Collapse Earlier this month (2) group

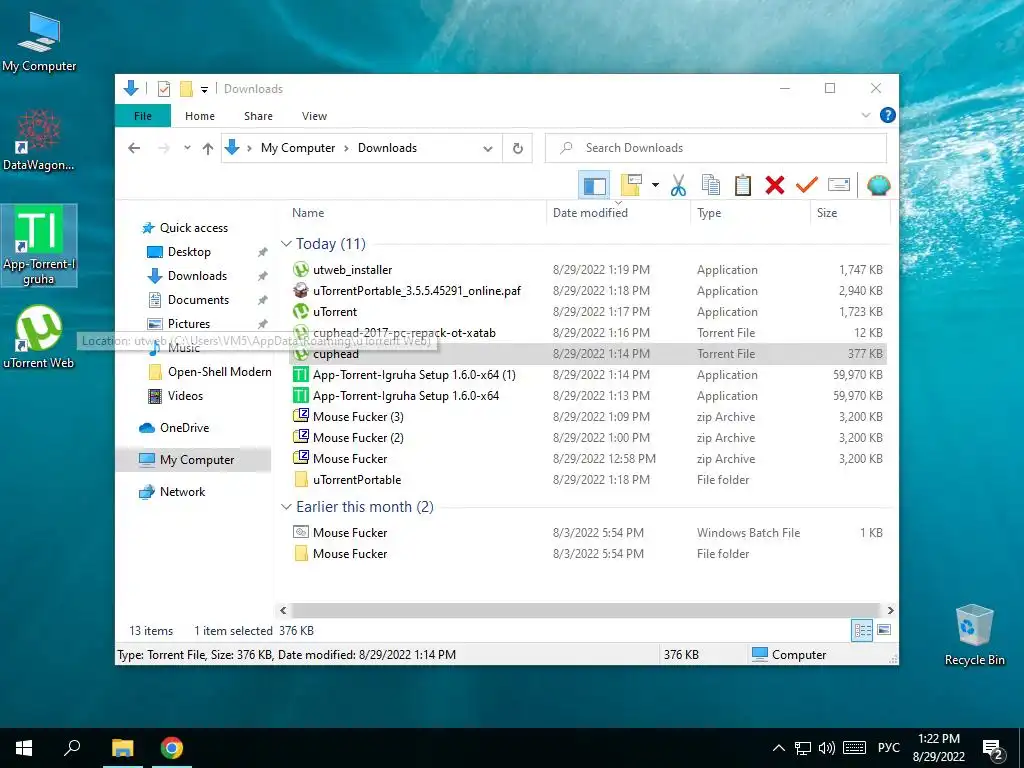286,507
